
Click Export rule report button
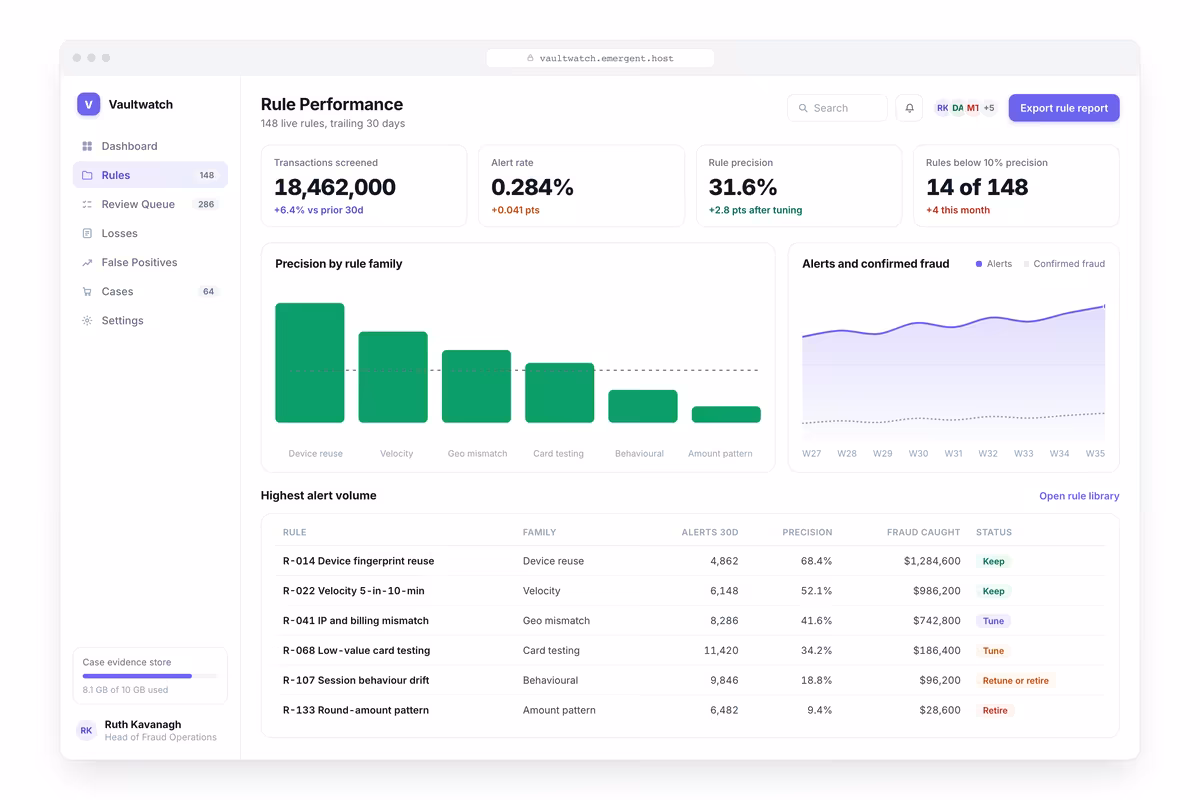[x=1064, y=108]
